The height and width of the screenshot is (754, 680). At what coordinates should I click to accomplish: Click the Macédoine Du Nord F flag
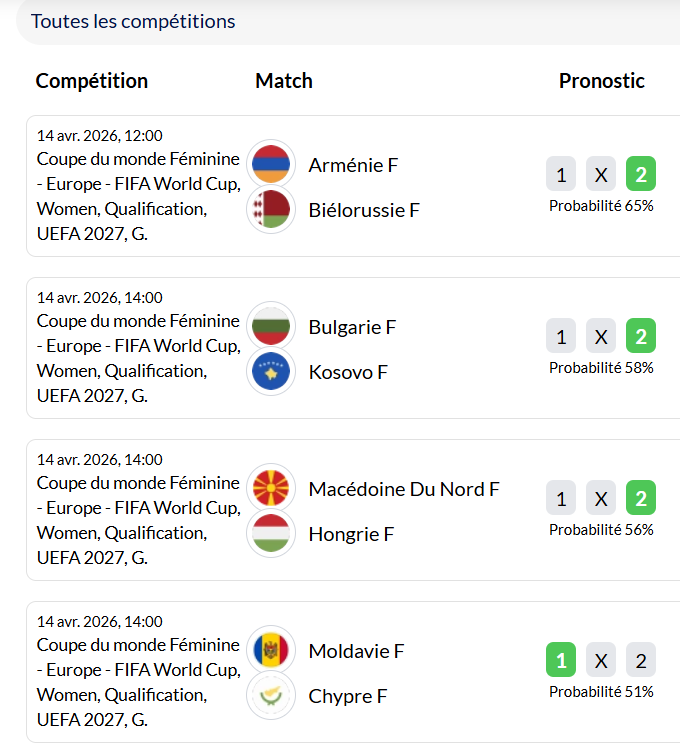(x=271, y=488)
